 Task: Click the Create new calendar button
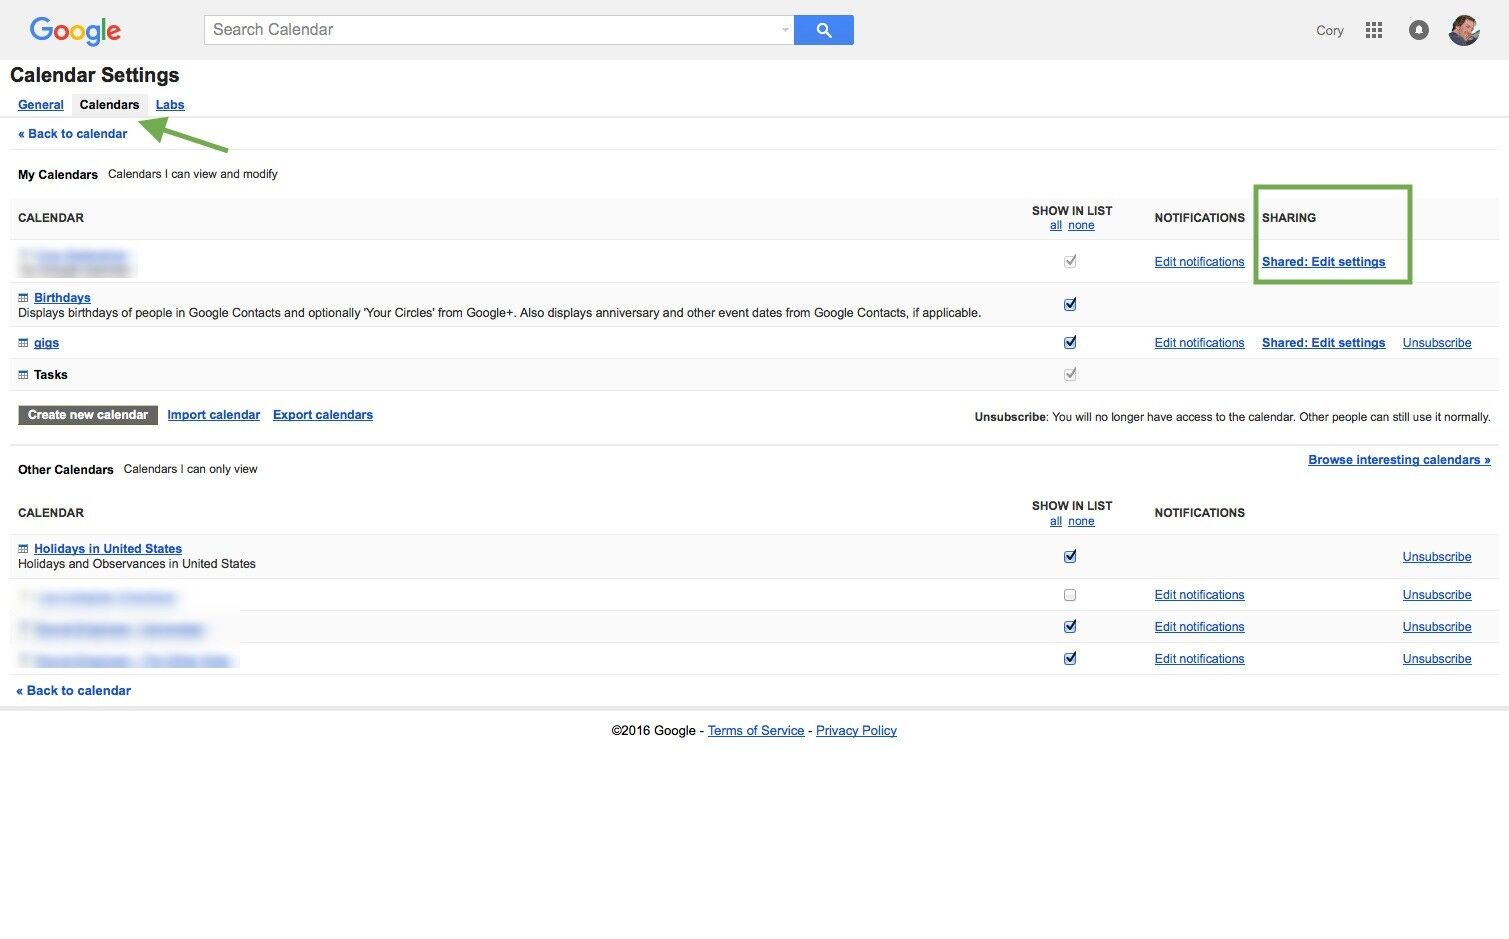coord(87,414)
